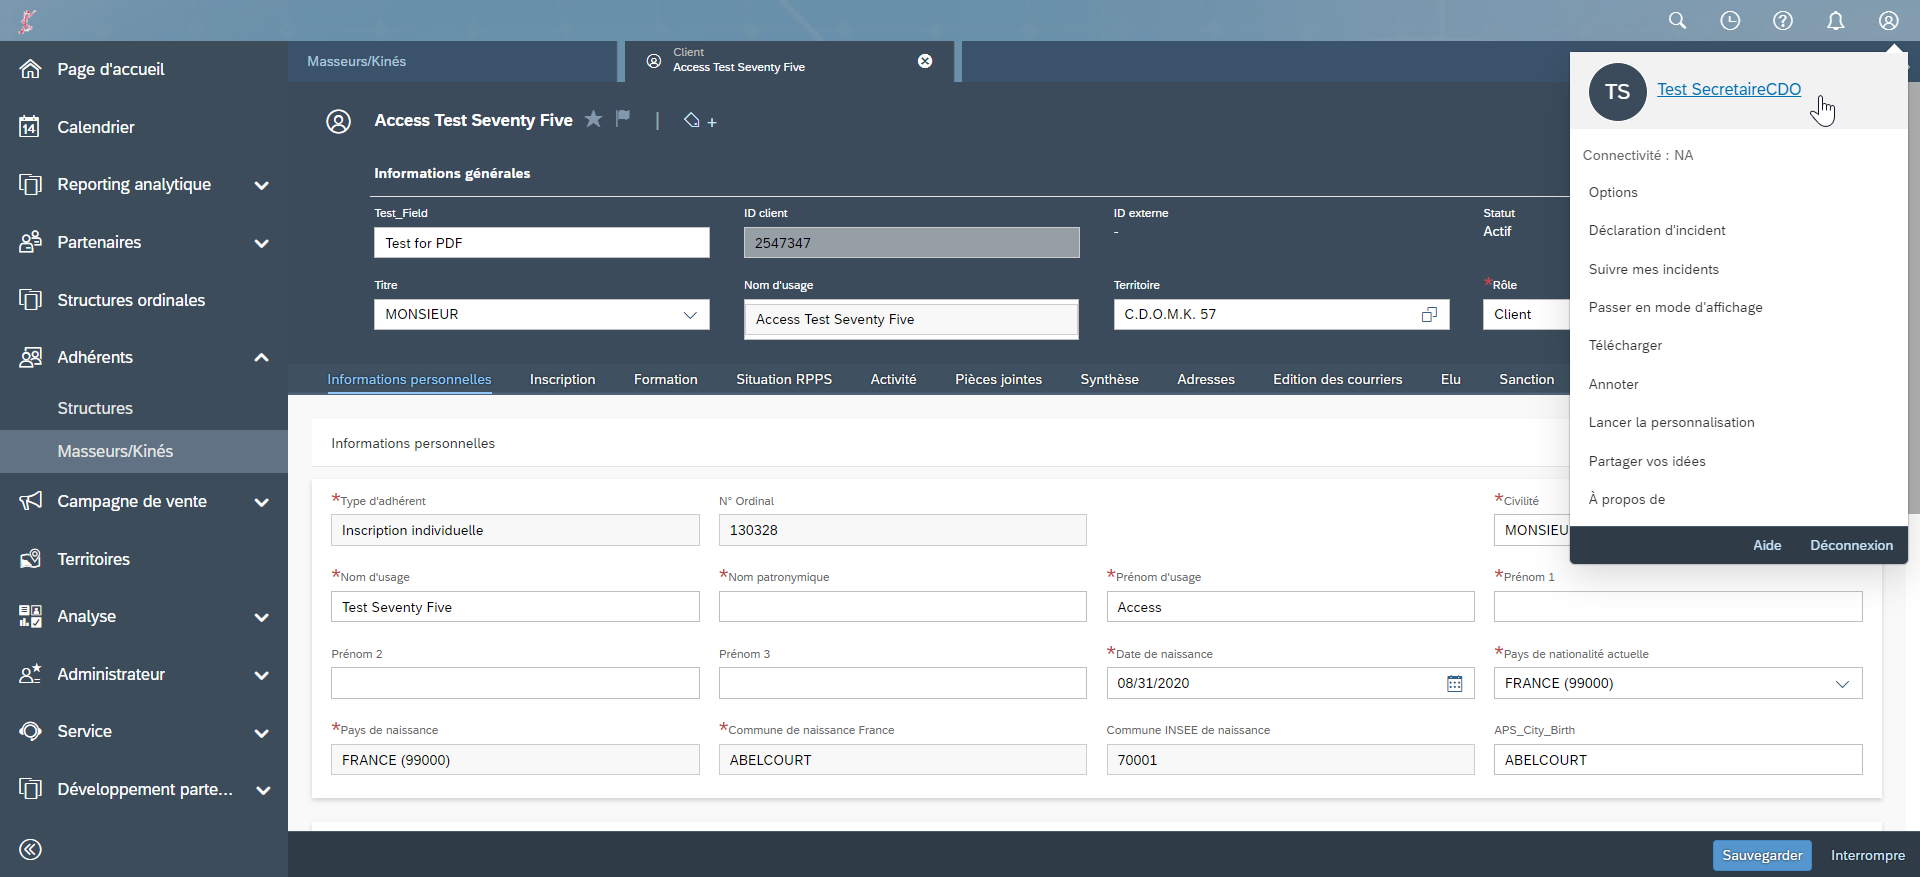Open the notifications bell icon

(x=1836, y=21)
